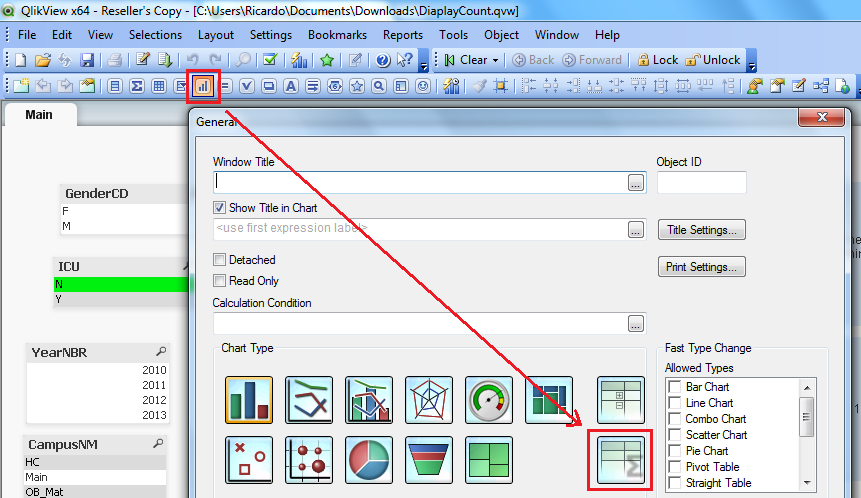Click the New document icon

(x=20, y=60)
